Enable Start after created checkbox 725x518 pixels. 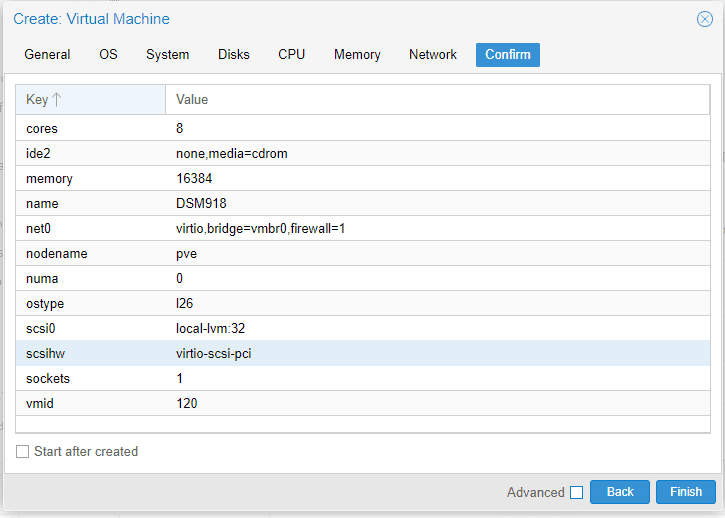click(22, 451)
